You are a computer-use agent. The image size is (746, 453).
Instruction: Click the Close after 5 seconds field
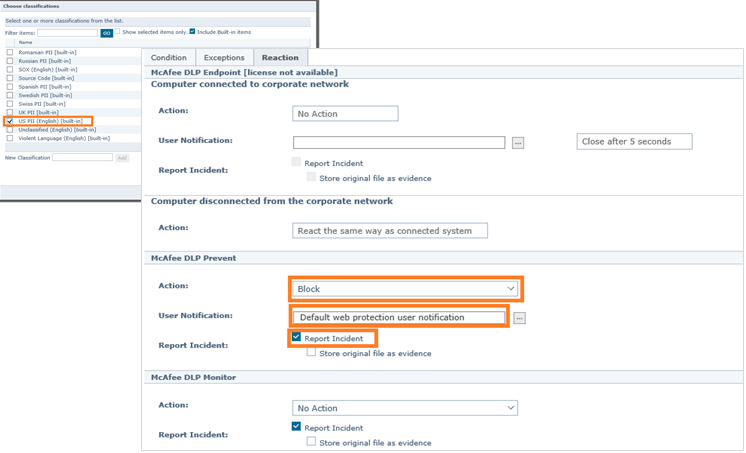tap(634, 142)
